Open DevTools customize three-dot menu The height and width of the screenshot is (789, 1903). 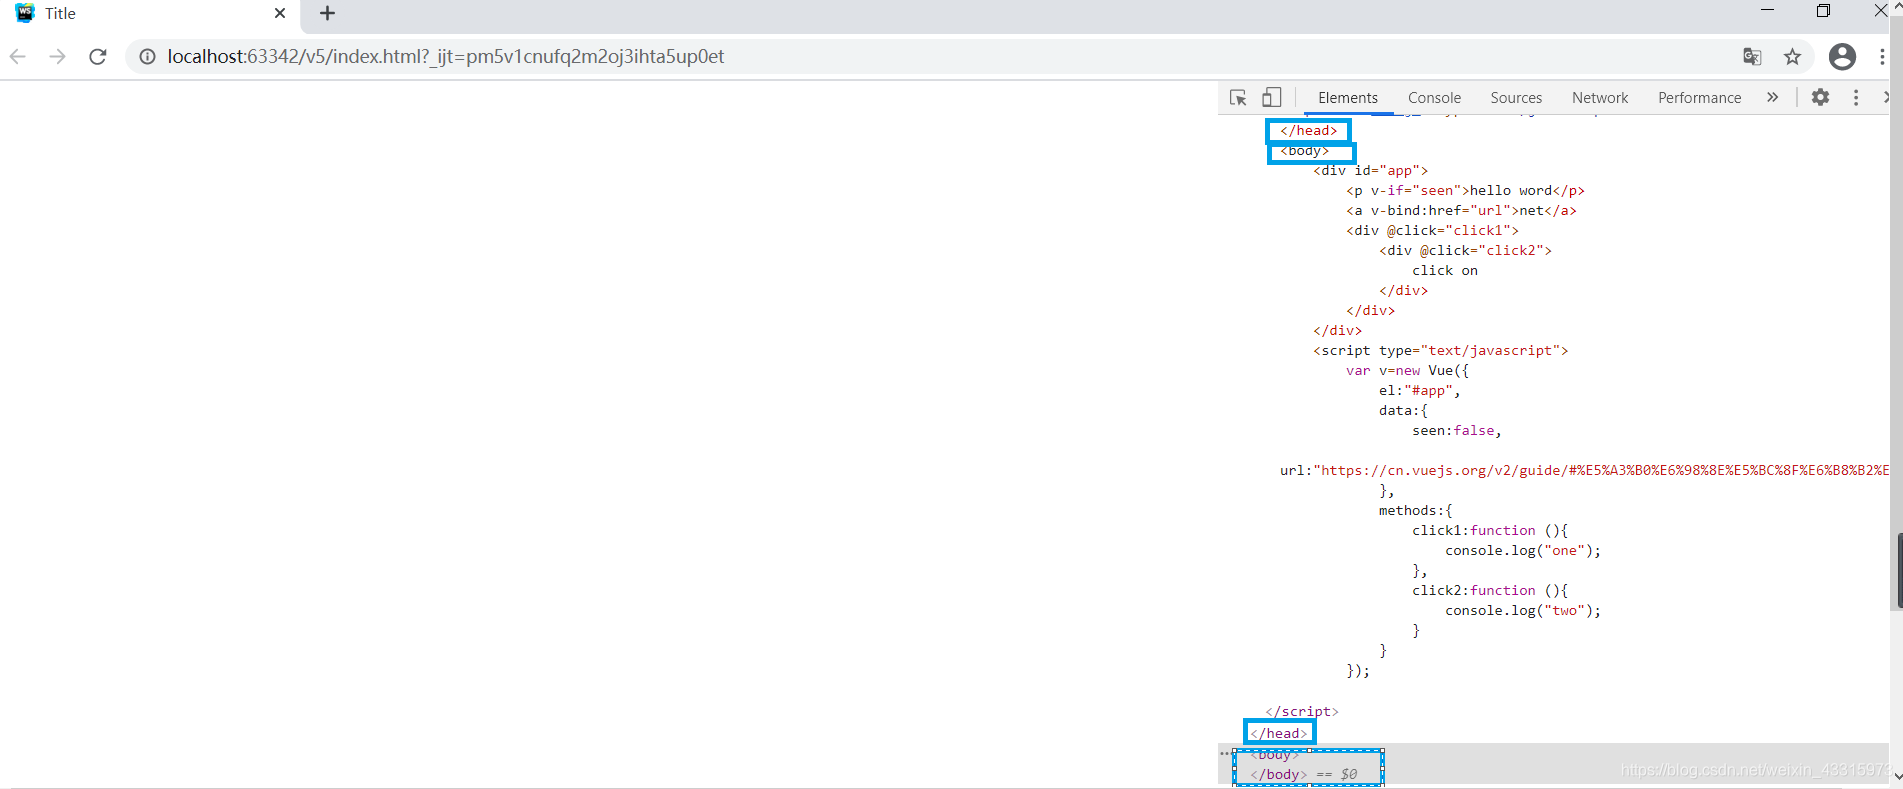pos(1856,97)
